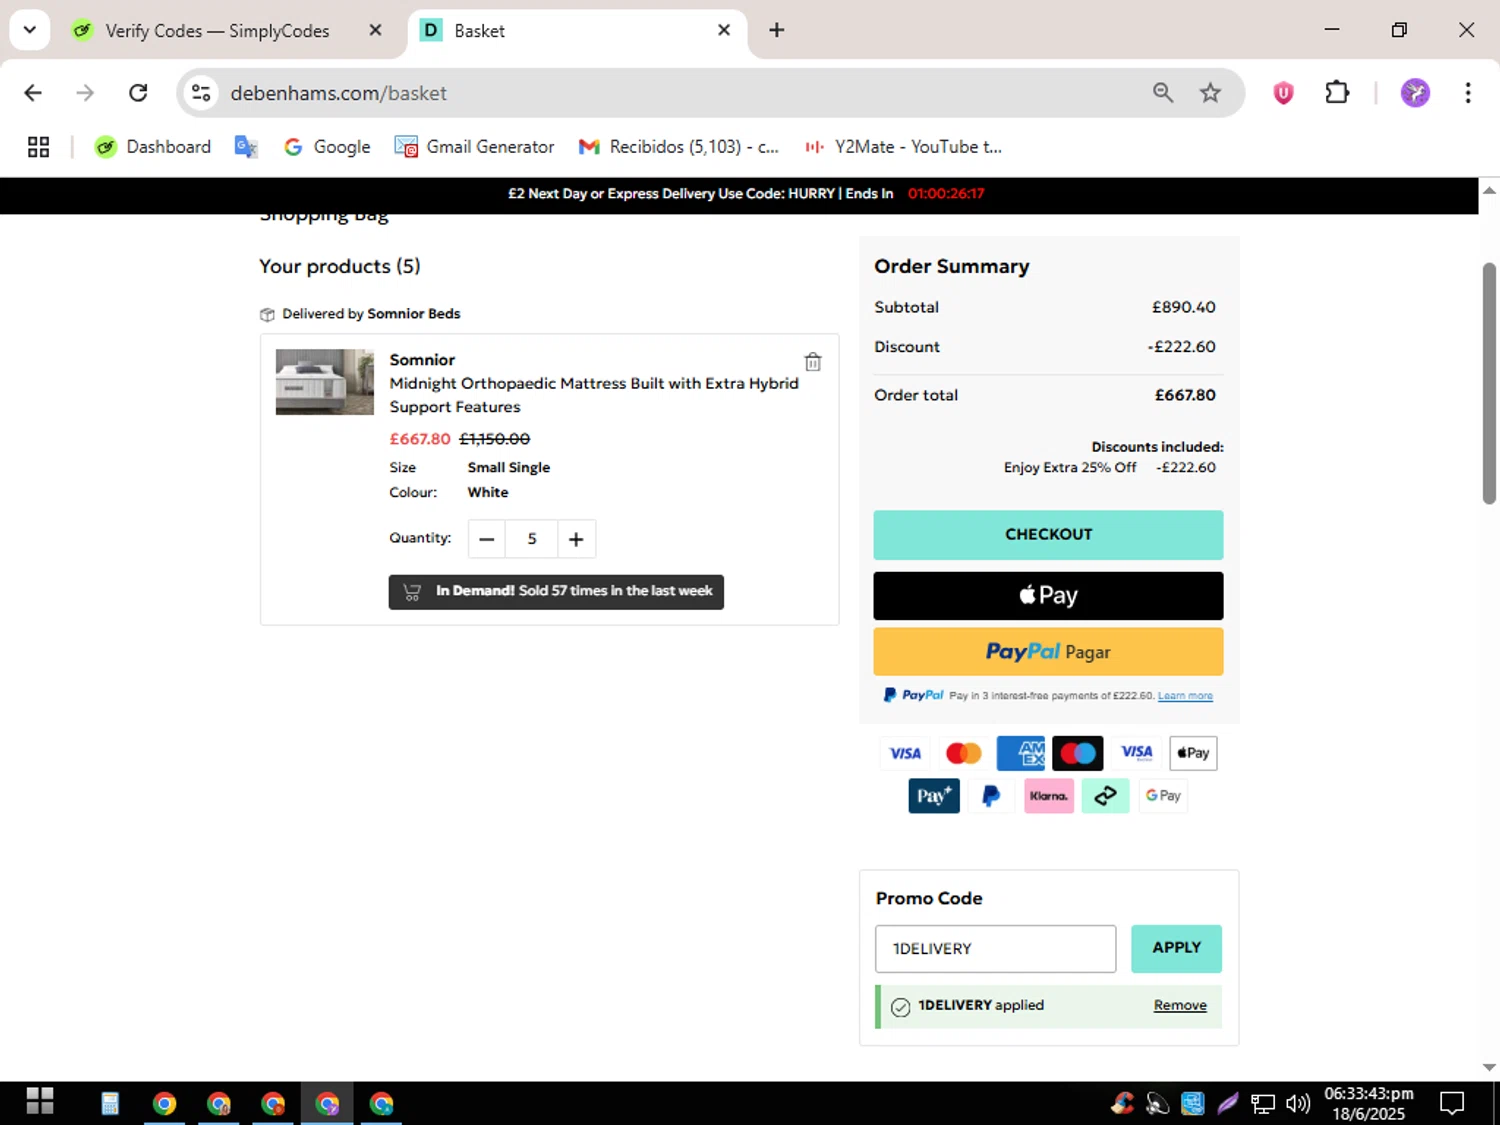This screenshot has height=1125, width=1500.
Task: Click the Clearpay arrows payment icon
Action: tap(1106, 796)
